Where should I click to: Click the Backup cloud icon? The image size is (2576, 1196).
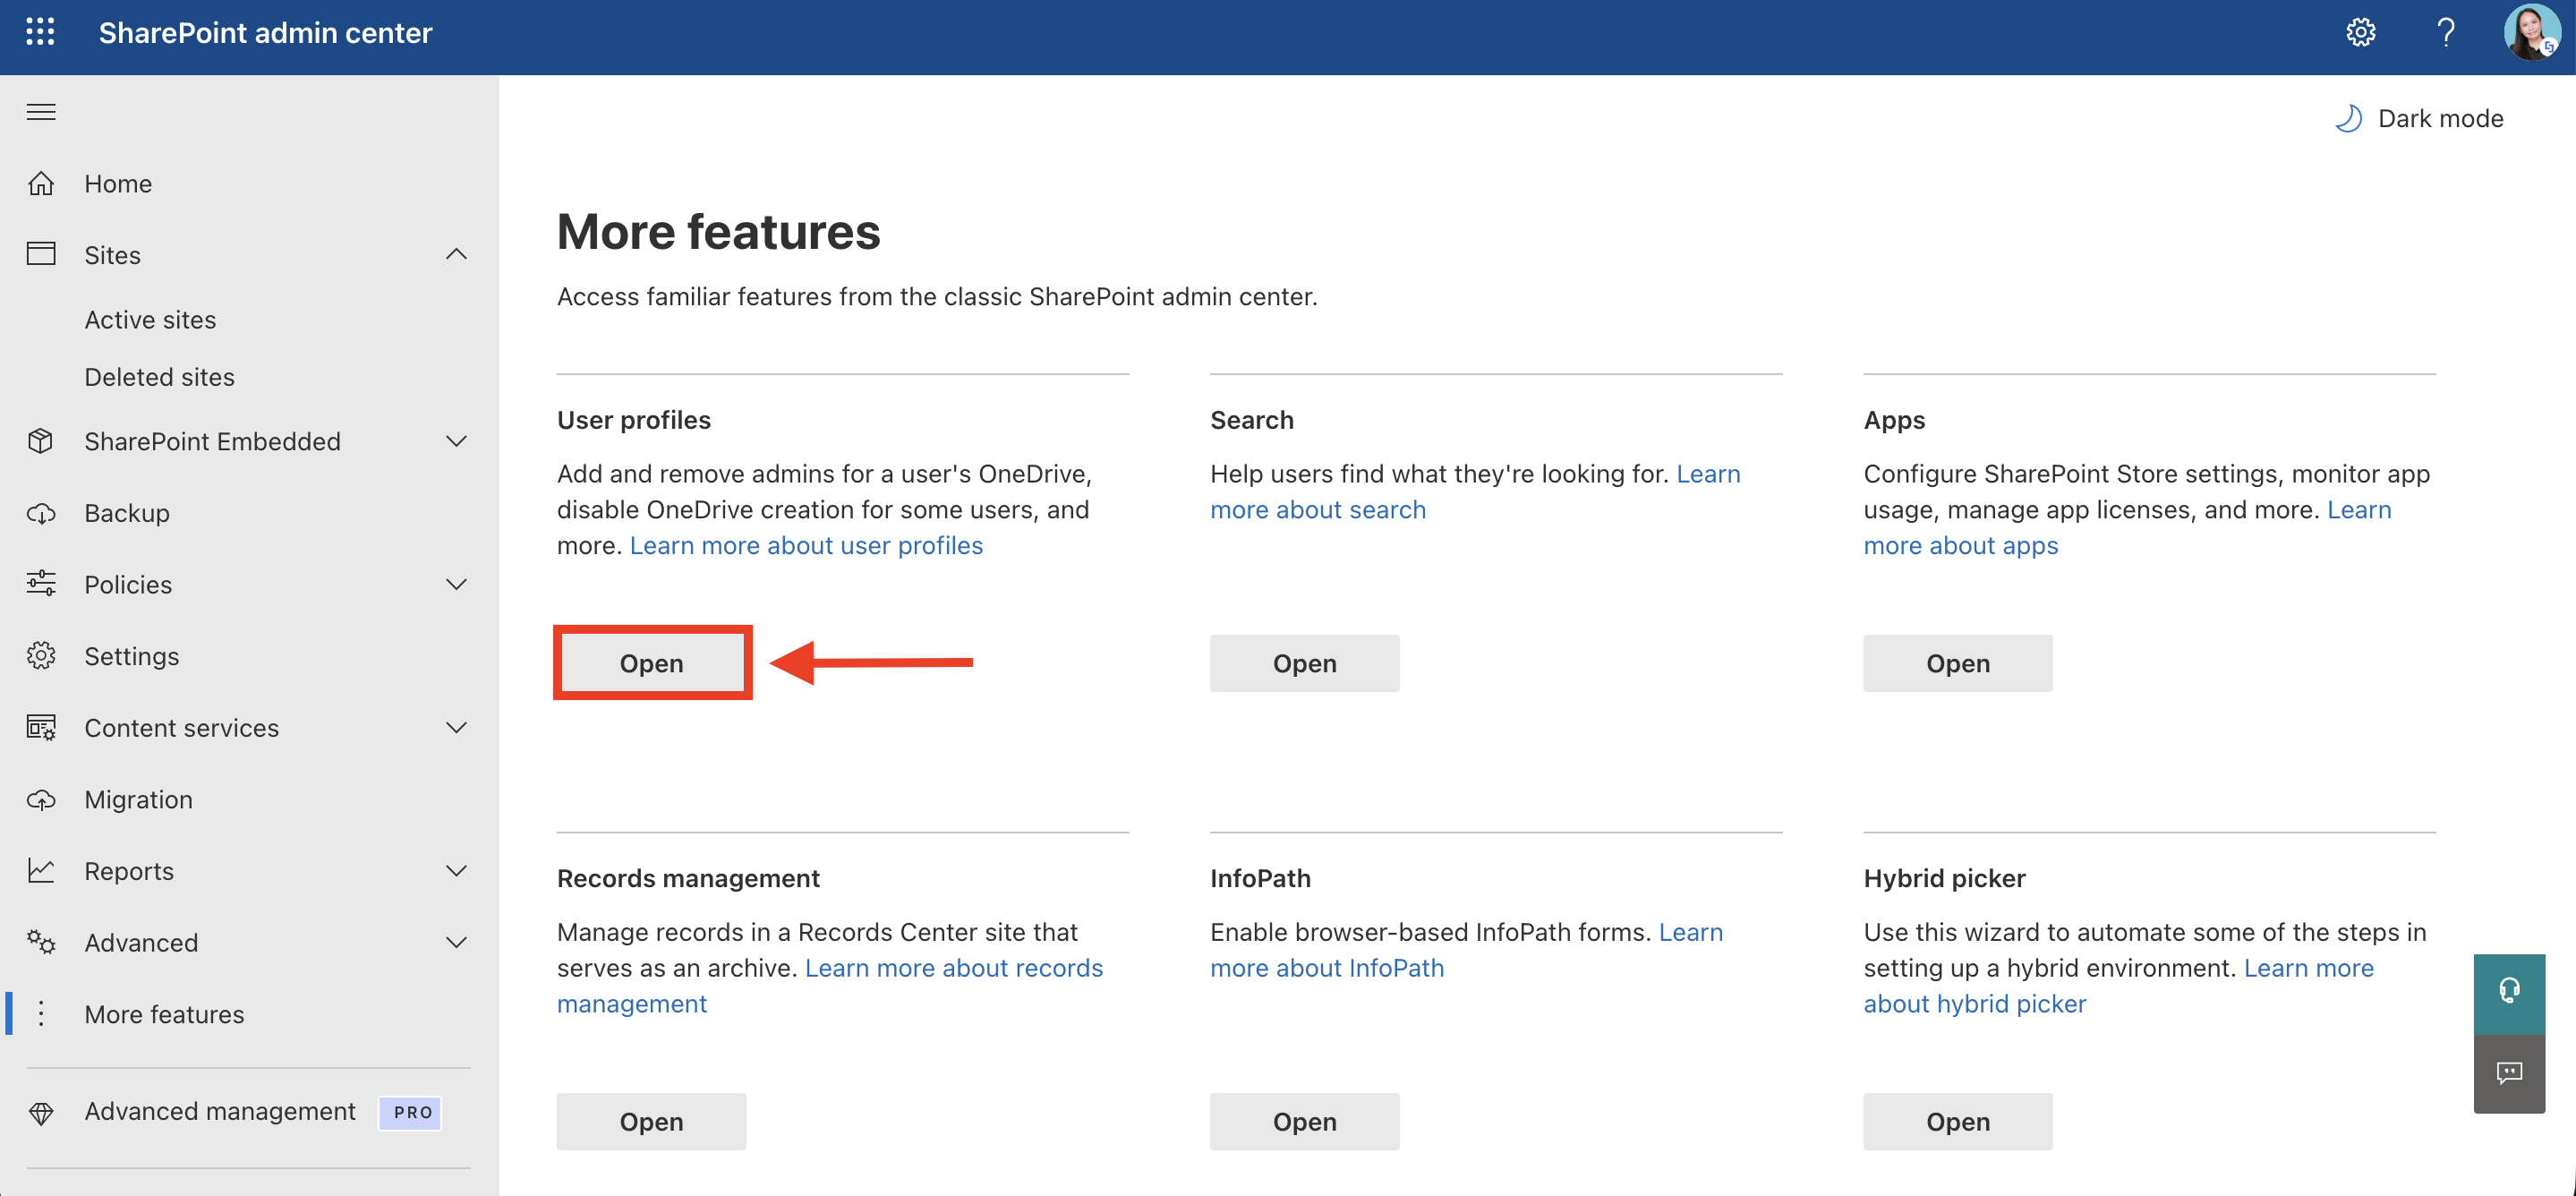(41, 513)
